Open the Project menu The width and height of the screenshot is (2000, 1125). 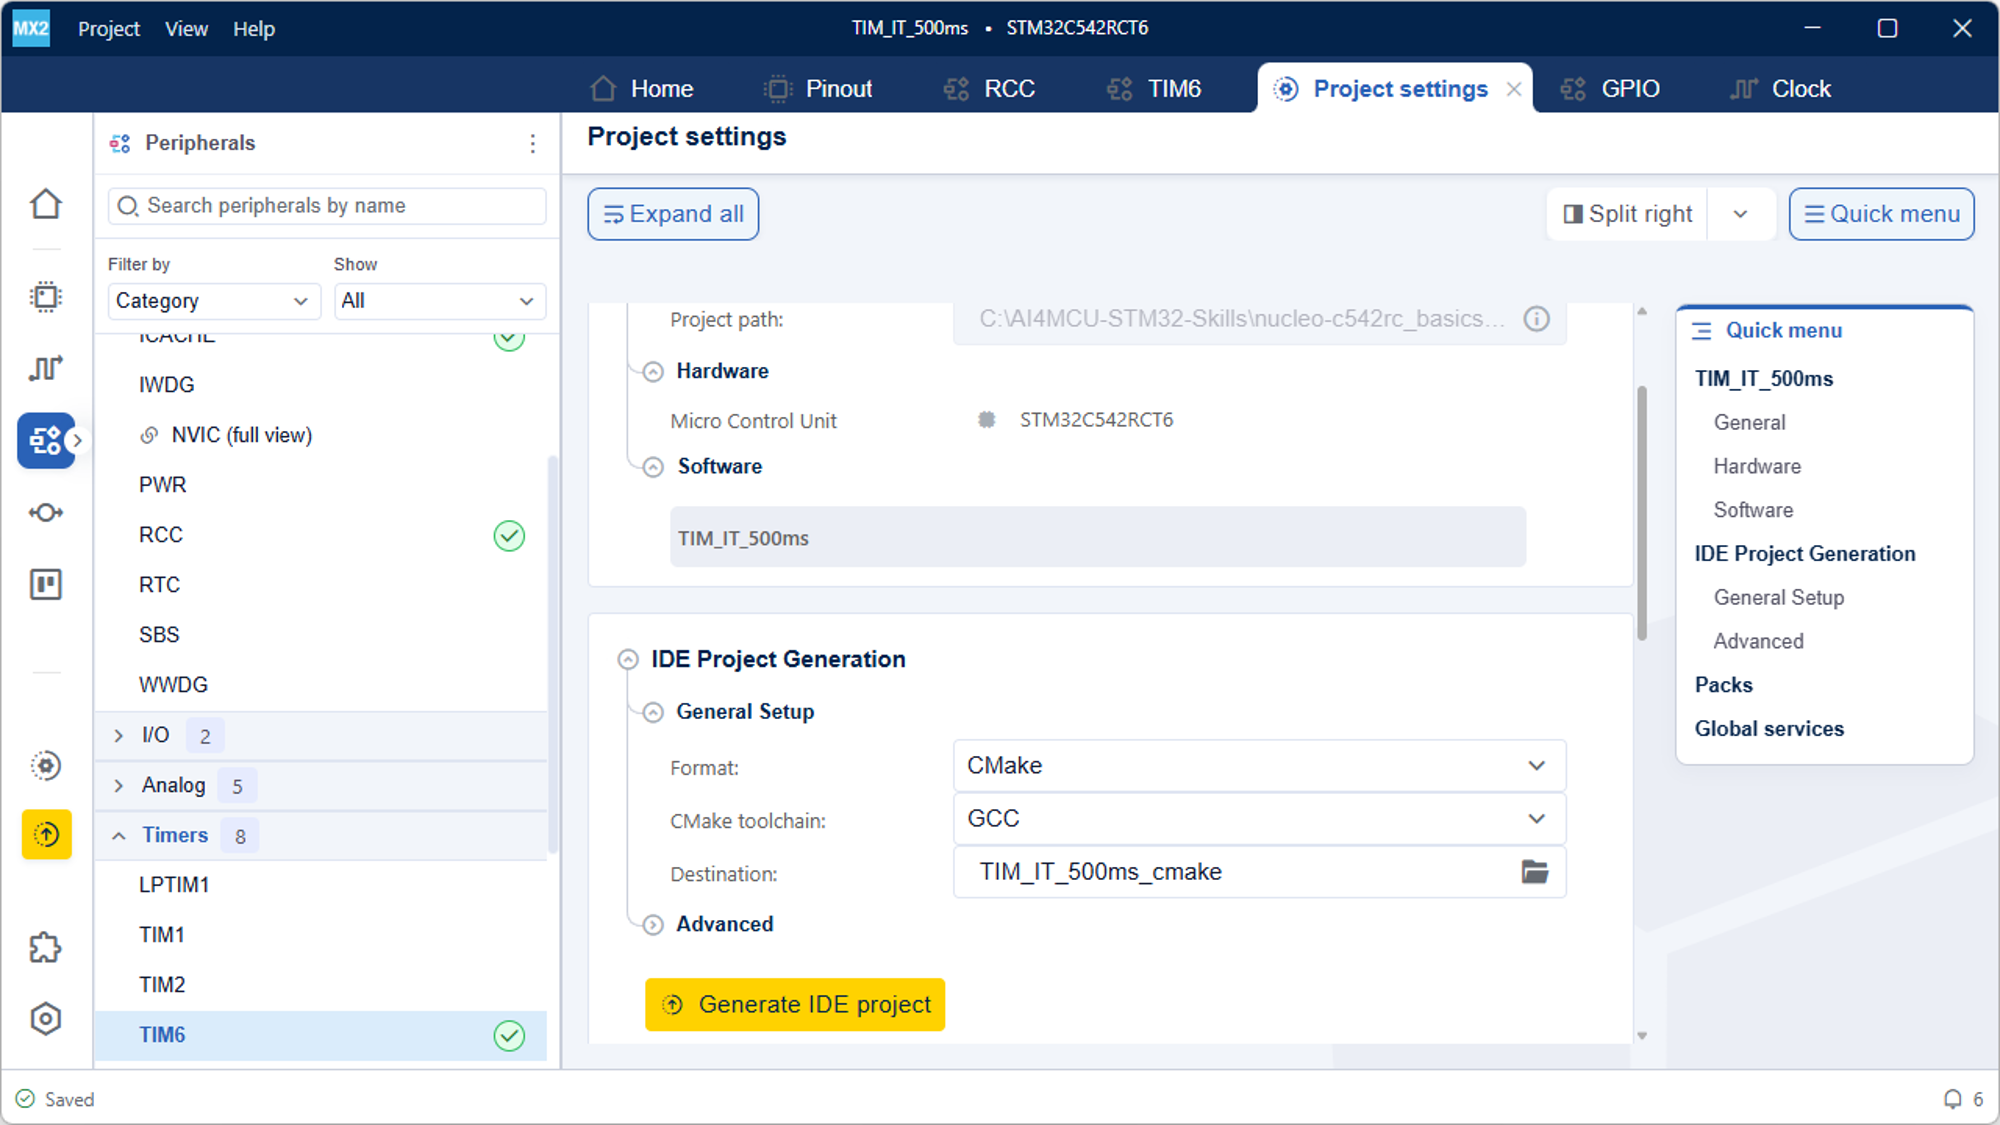[109, 29]
